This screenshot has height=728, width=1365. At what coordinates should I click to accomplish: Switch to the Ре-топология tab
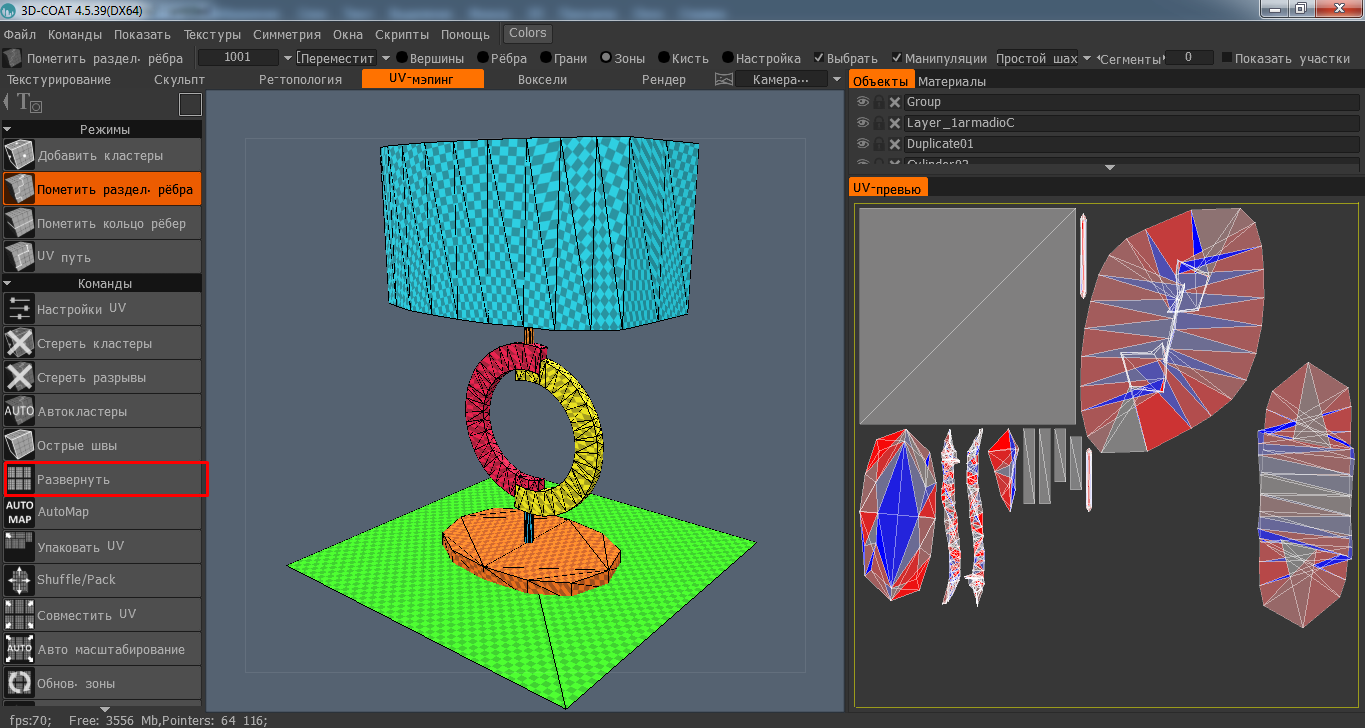300,79
